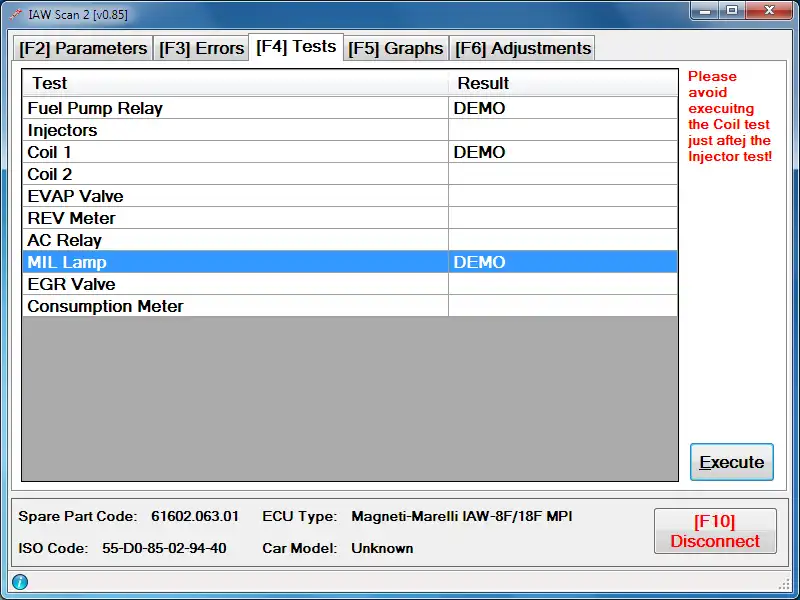The image size is (800, 600).
Task: Select the AC Relay test row
Action: pyautogui.click(x=350, y=240)
